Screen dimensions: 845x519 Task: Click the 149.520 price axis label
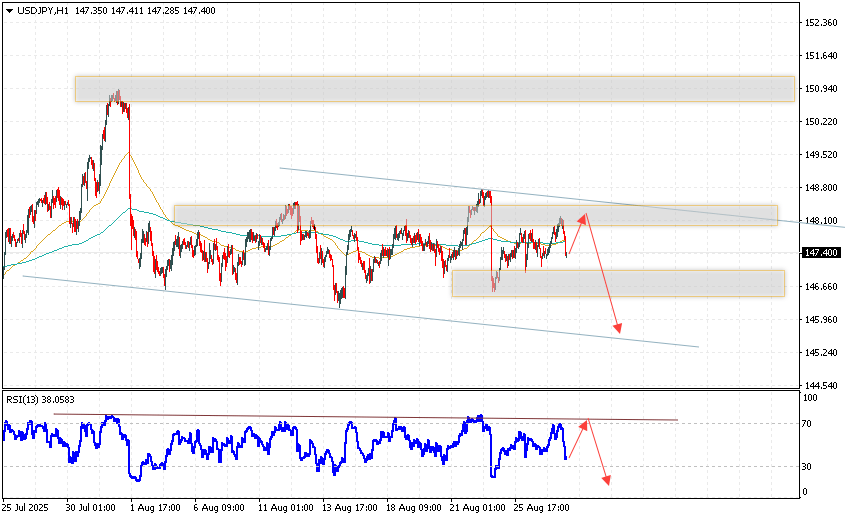click(821, 155)
